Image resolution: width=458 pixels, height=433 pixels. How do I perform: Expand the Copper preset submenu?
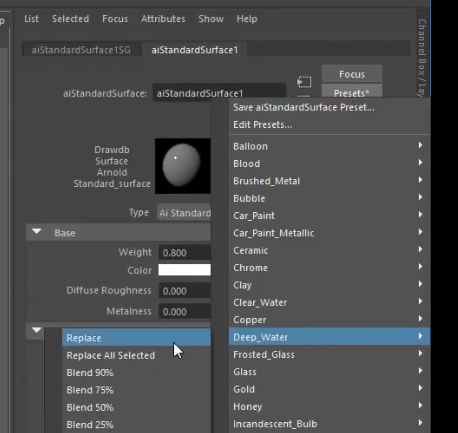tap(330, 319)
